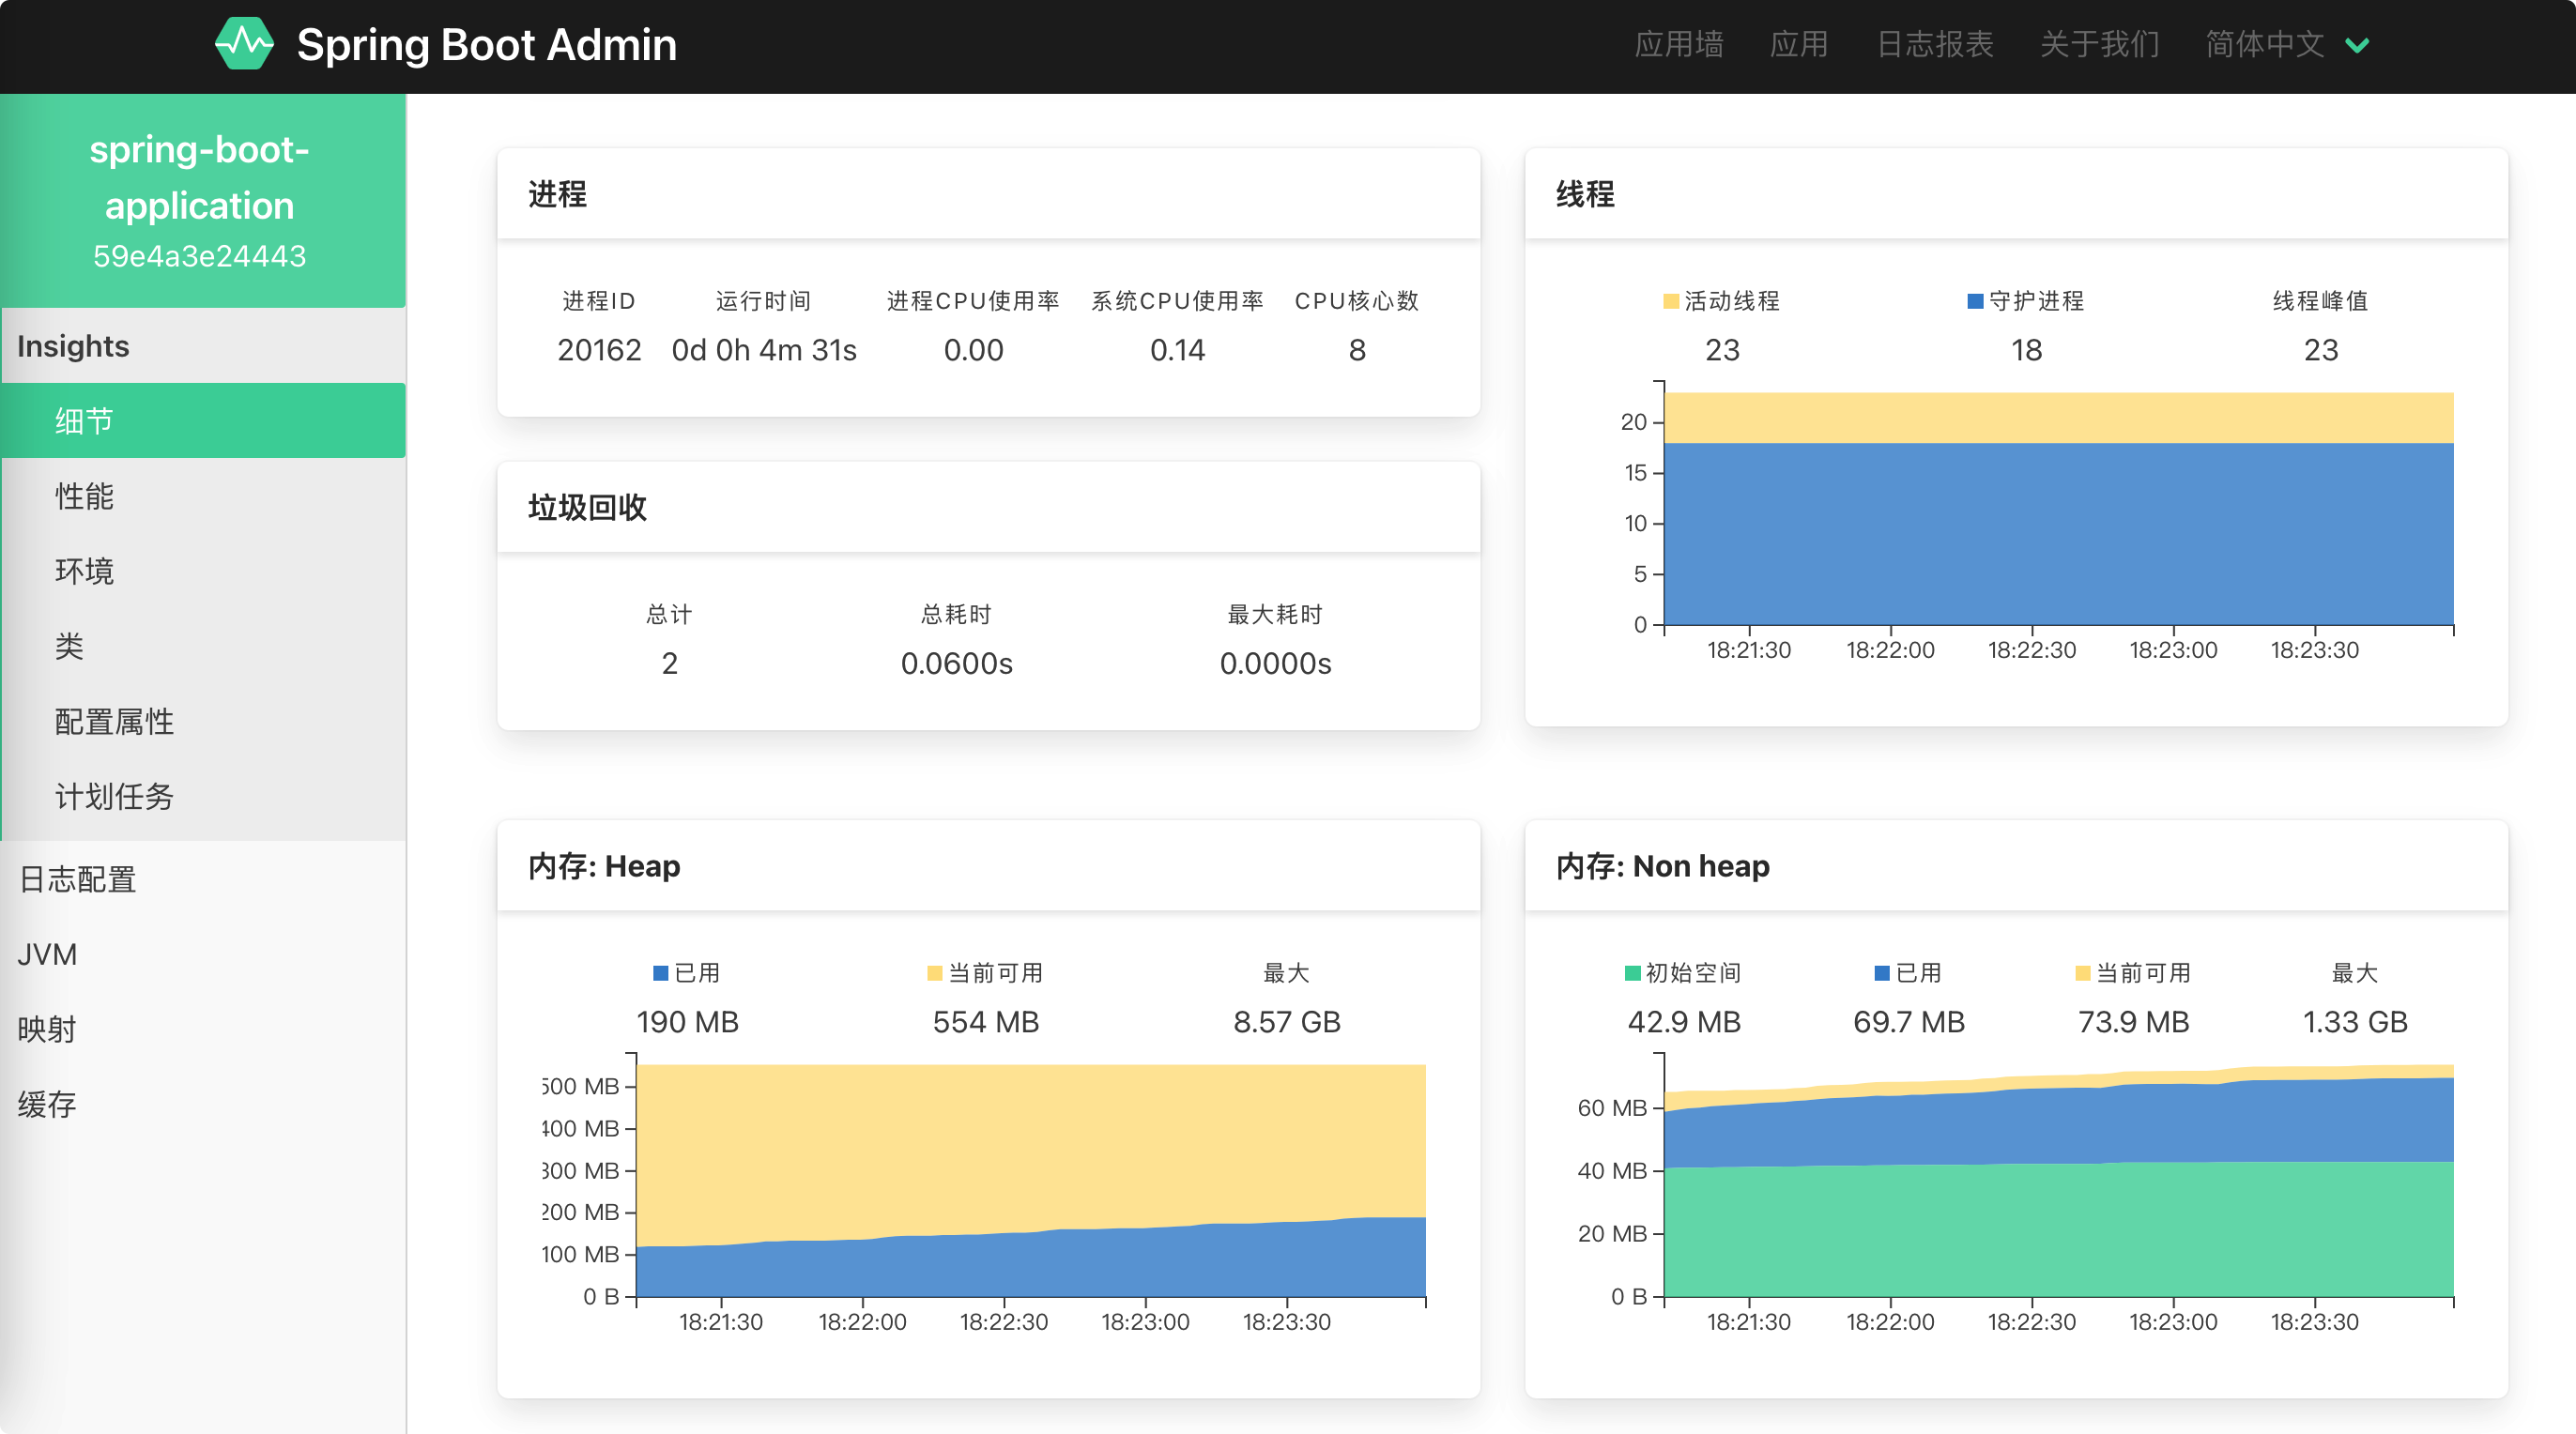Click the CPU核心数 value 8

(1357, 350)
